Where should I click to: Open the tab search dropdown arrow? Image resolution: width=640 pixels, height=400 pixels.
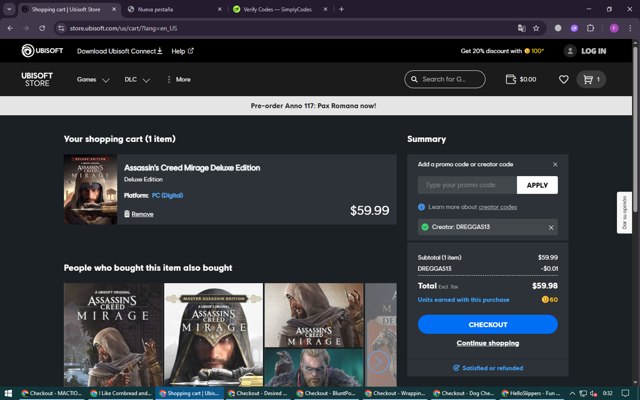pos(9,9)
